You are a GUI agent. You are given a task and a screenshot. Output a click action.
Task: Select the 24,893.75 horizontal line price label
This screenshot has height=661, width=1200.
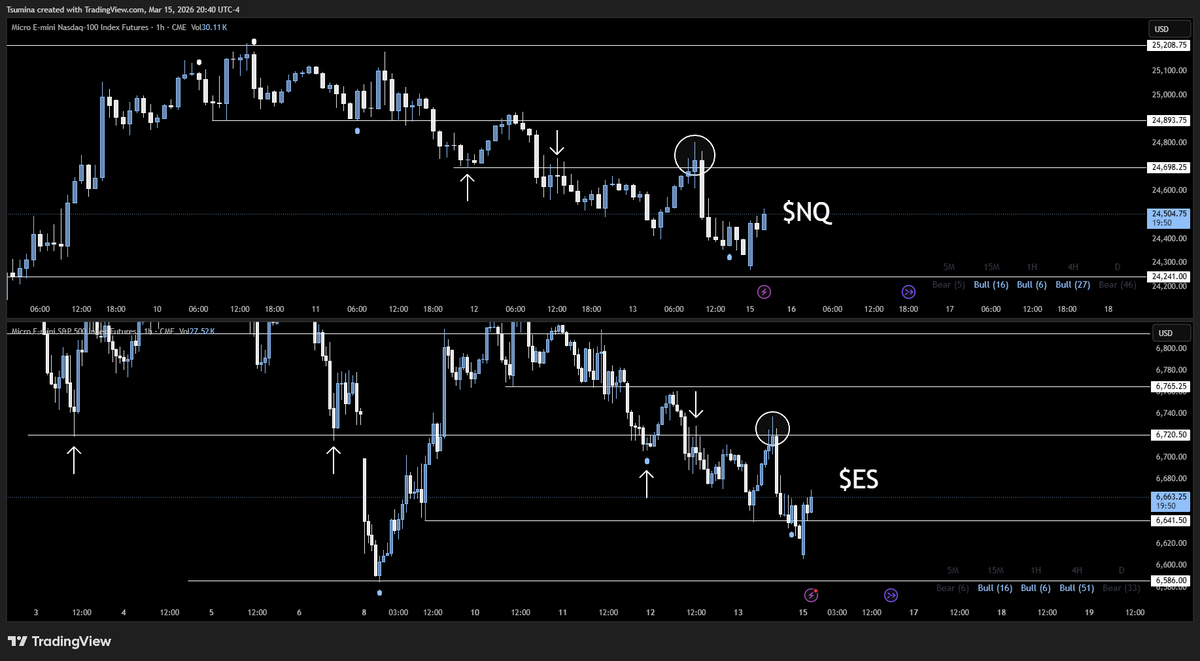[x=1169, y=120]
